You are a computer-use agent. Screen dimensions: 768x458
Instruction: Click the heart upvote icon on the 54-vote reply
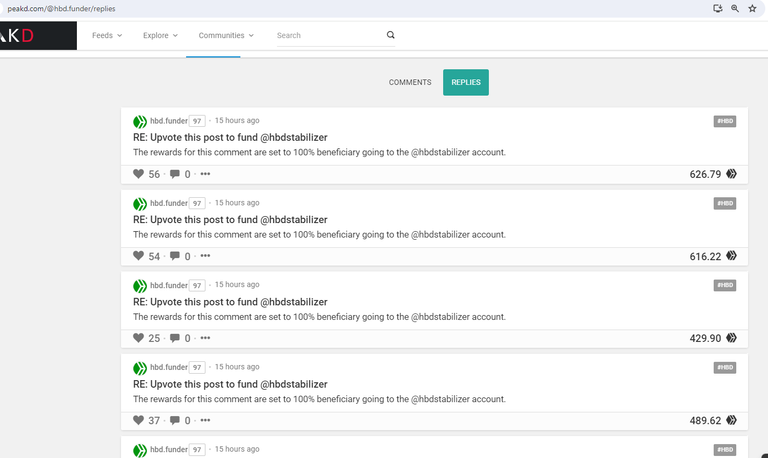139,256
